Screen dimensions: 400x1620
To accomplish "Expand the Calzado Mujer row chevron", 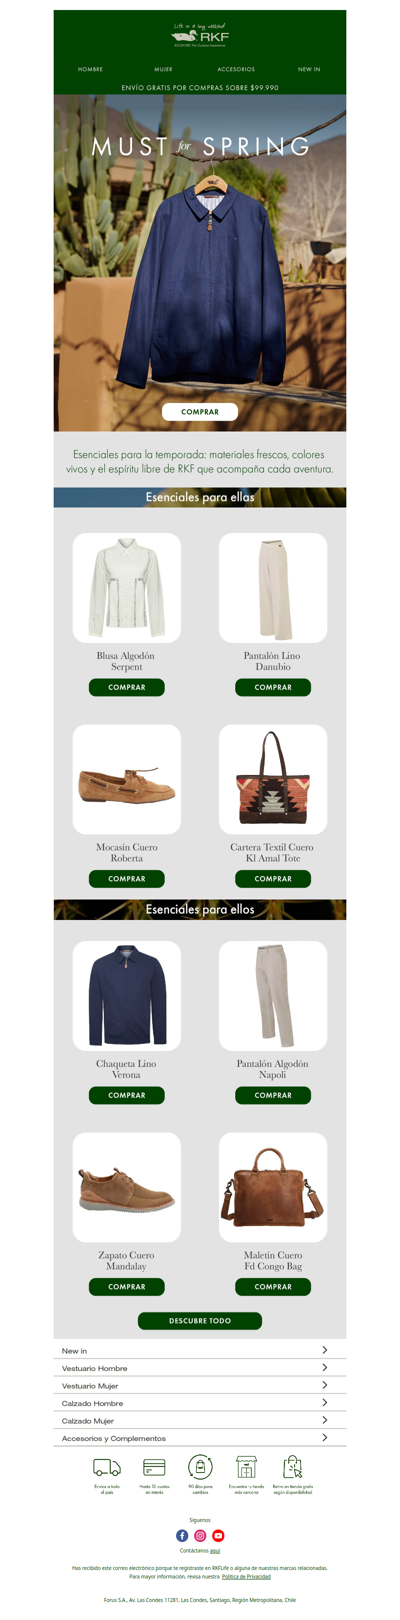I will point(324,1420).
